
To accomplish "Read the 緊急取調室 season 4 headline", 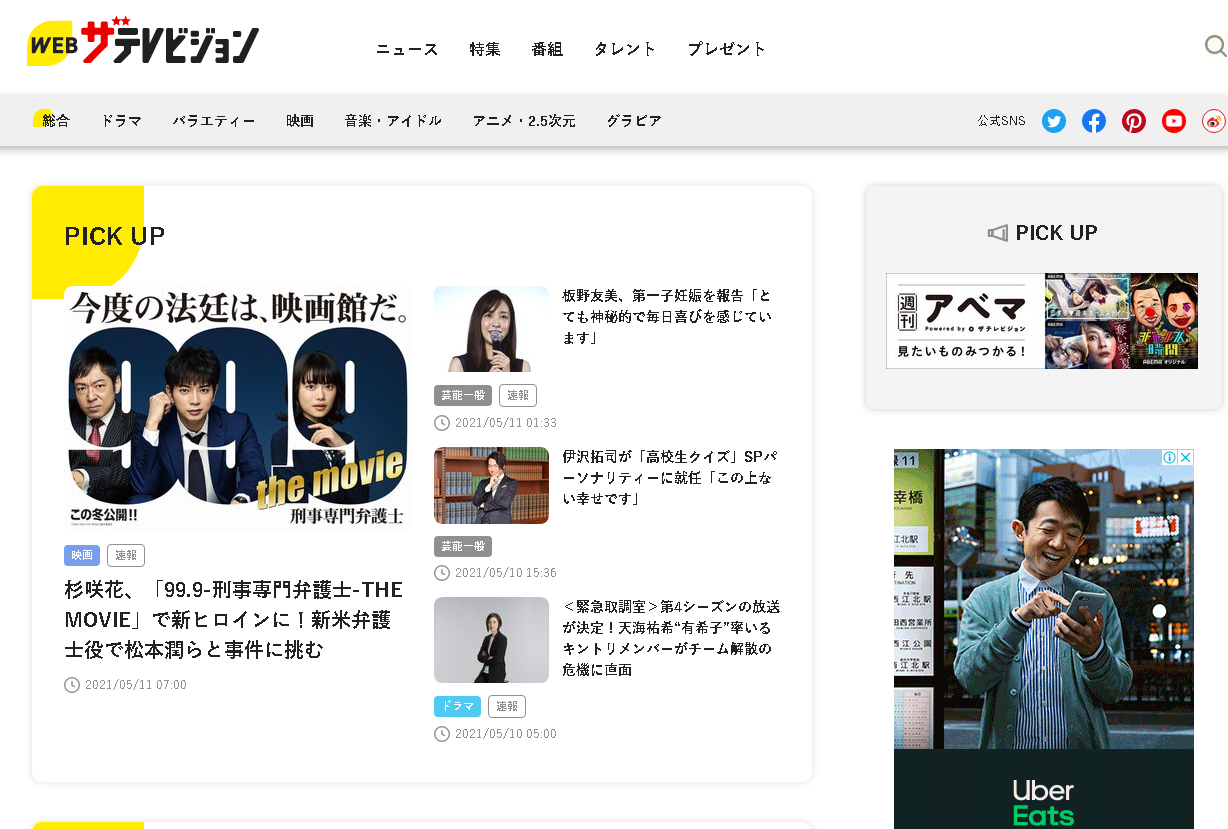I will click(671, 638).
